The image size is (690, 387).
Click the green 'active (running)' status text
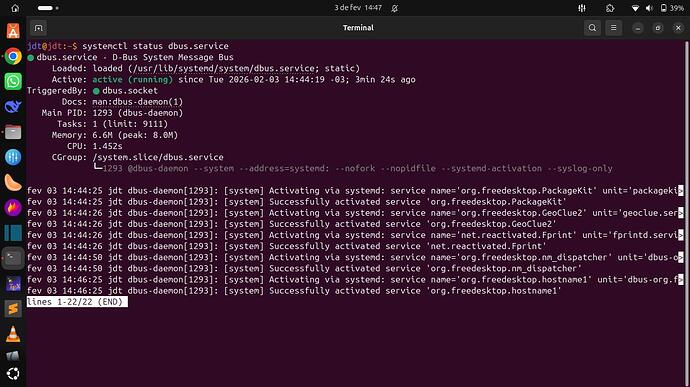(132, 80)
